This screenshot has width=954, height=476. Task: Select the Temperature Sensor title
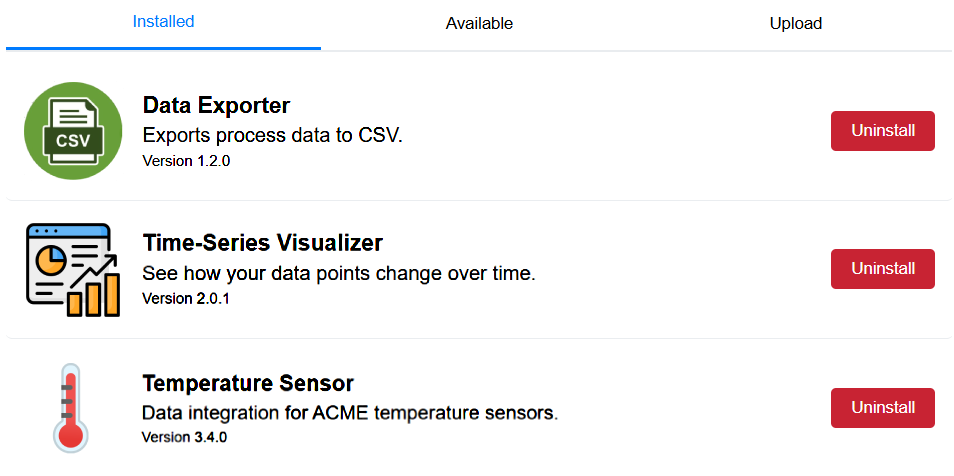pyautogui.click(x=248, y=383)
